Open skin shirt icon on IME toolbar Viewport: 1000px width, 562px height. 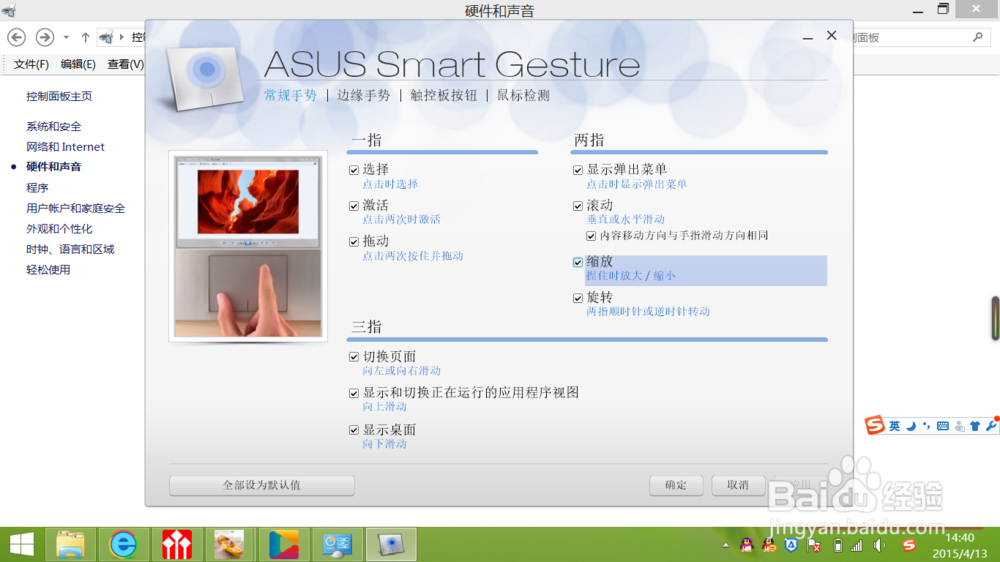click(x=974, y=426)
